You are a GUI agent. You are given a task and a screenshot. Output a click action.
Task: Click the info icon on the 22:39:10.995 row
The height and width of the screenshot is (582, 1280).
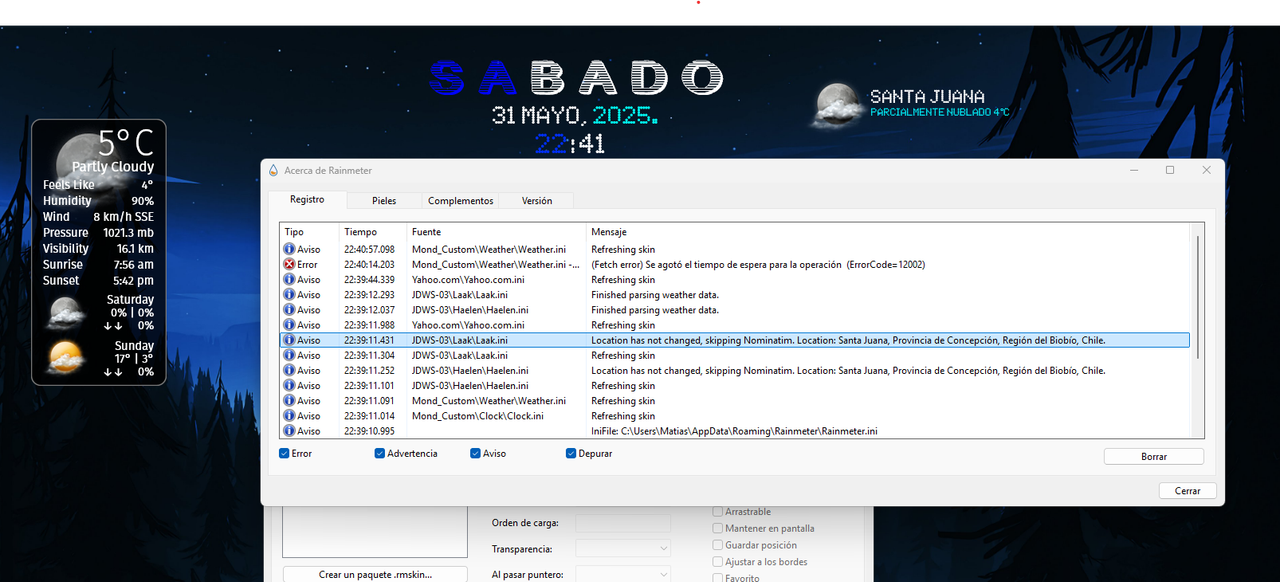click(x=289, y=430)
